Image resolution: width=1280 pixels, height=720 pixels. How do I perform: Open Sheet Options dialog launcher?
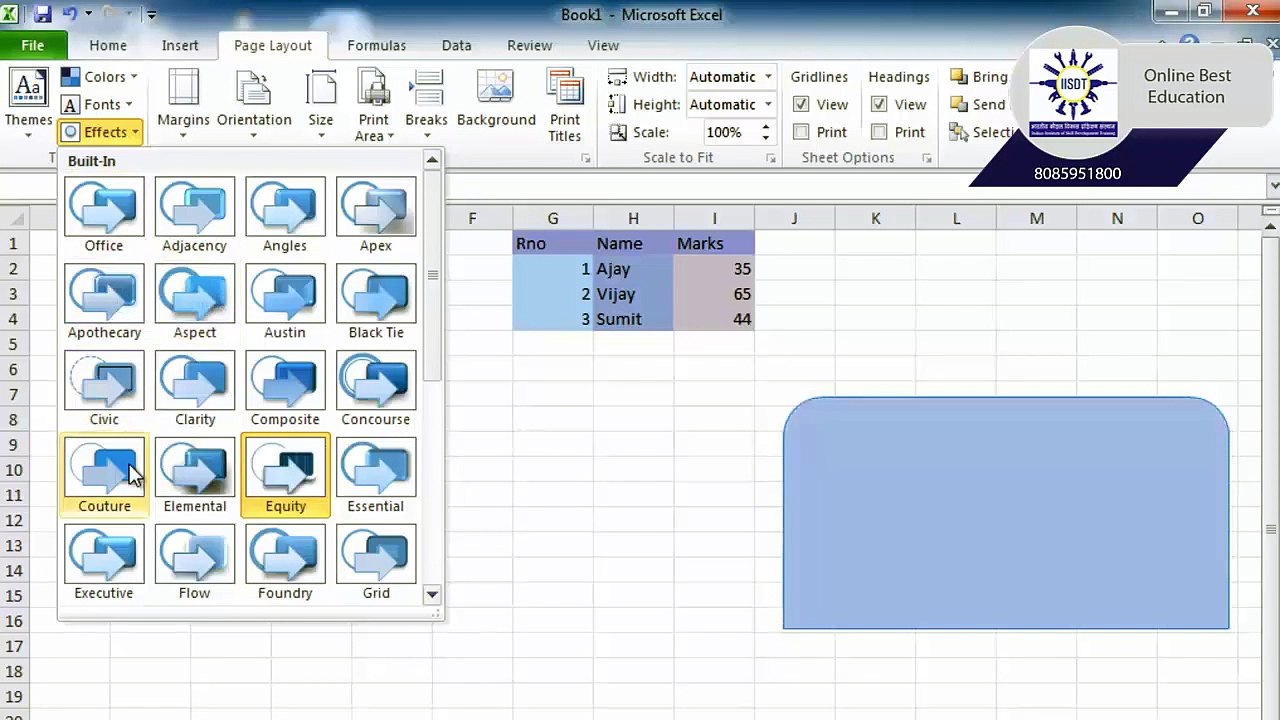point(927,159)
